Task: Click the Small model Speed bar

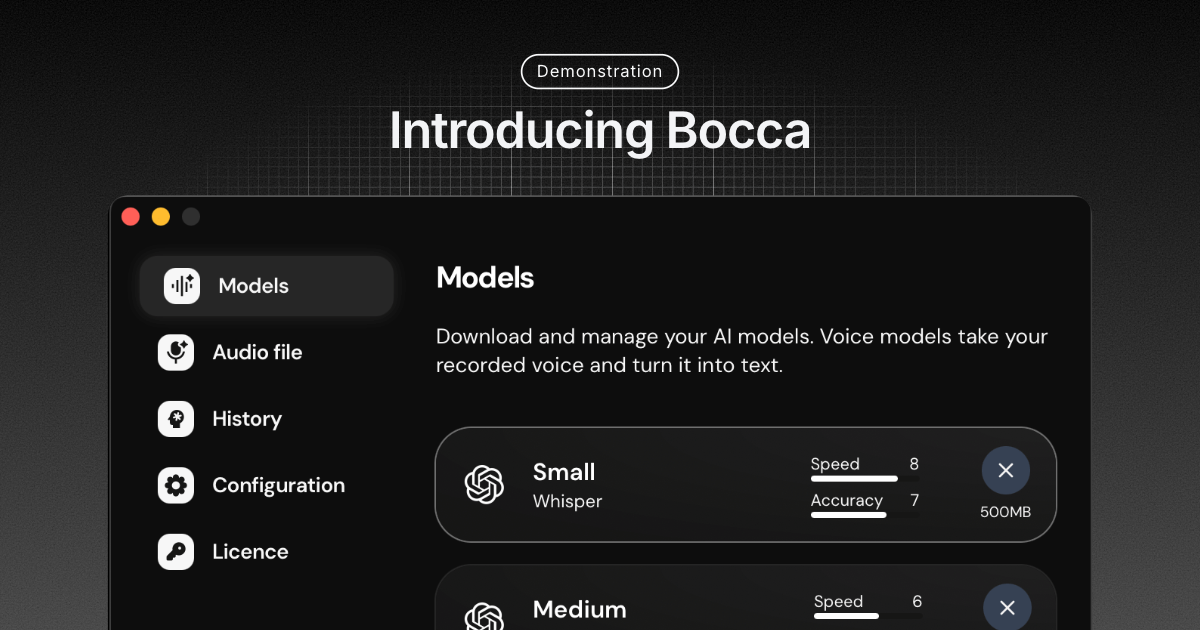Action: (865, 479)
